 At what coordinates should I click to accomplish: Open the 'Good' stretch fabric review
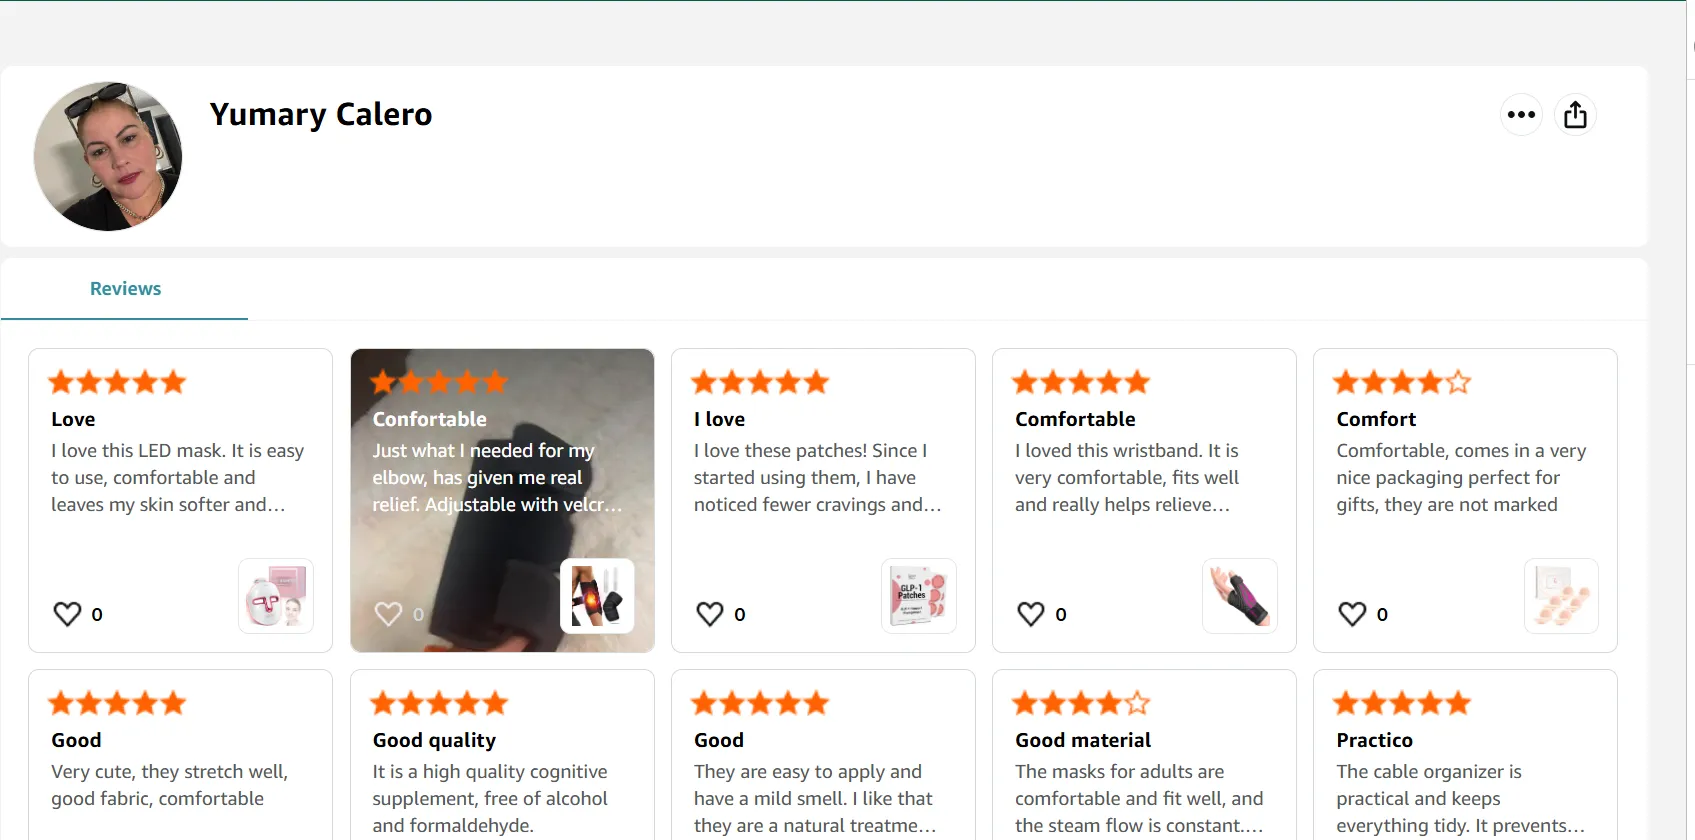coord(180,755)
